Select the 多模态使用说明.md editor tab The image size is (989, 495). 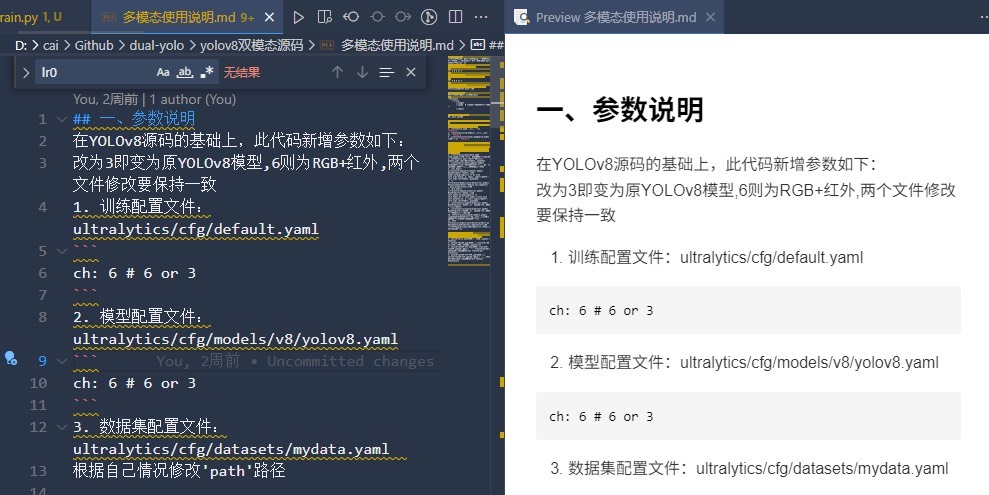point(187,18)
